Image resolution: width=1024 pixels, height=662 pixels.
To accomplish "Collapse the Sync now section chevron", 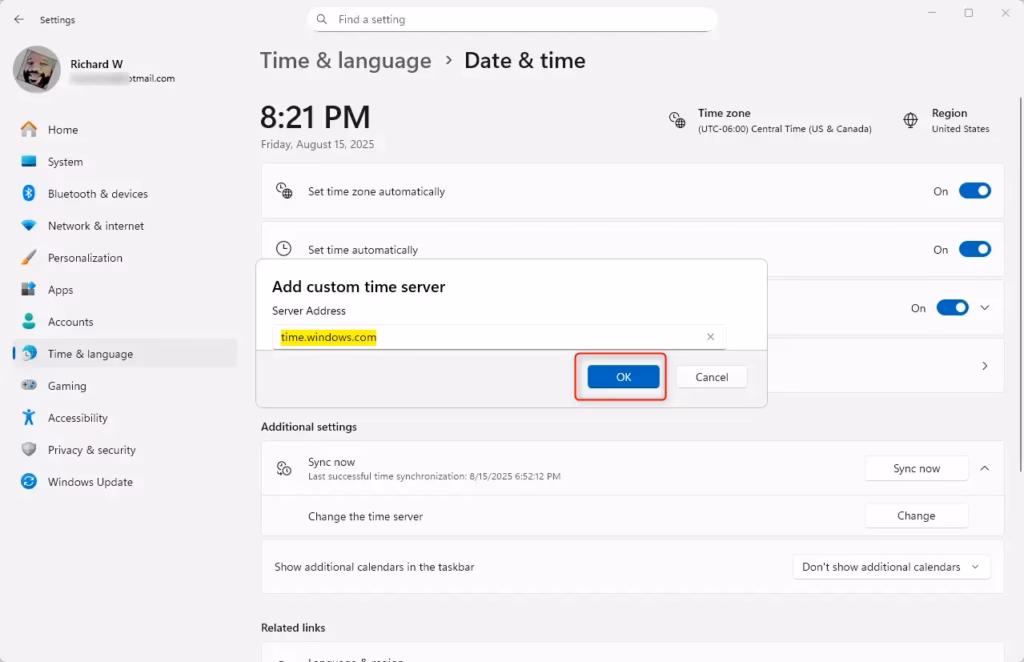I will click(985, 468).
